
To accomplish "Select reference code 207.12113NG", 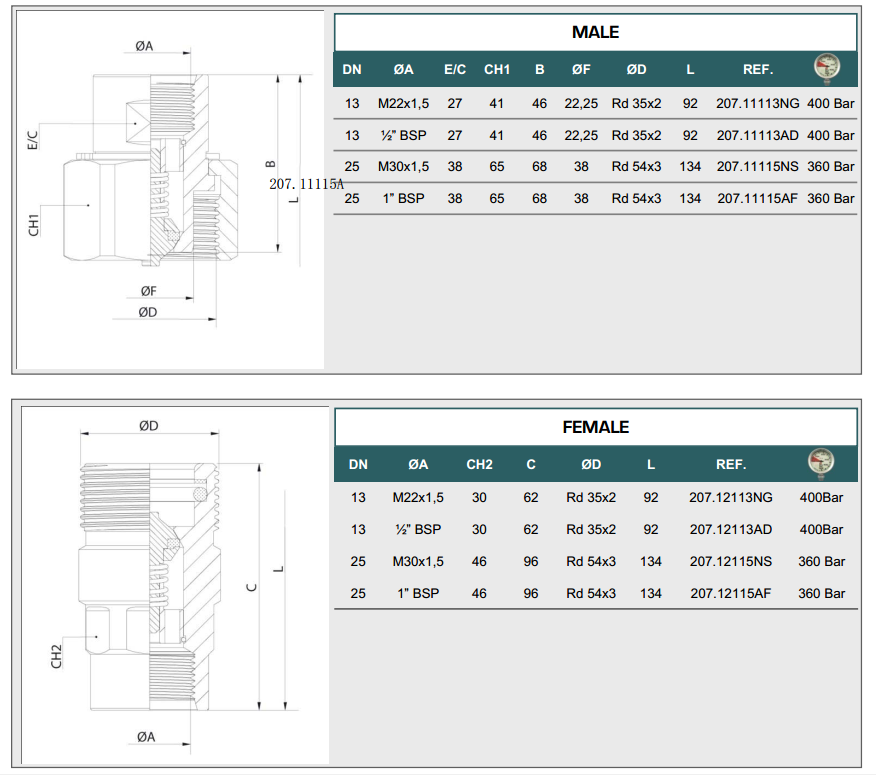I will click(731, 497).
